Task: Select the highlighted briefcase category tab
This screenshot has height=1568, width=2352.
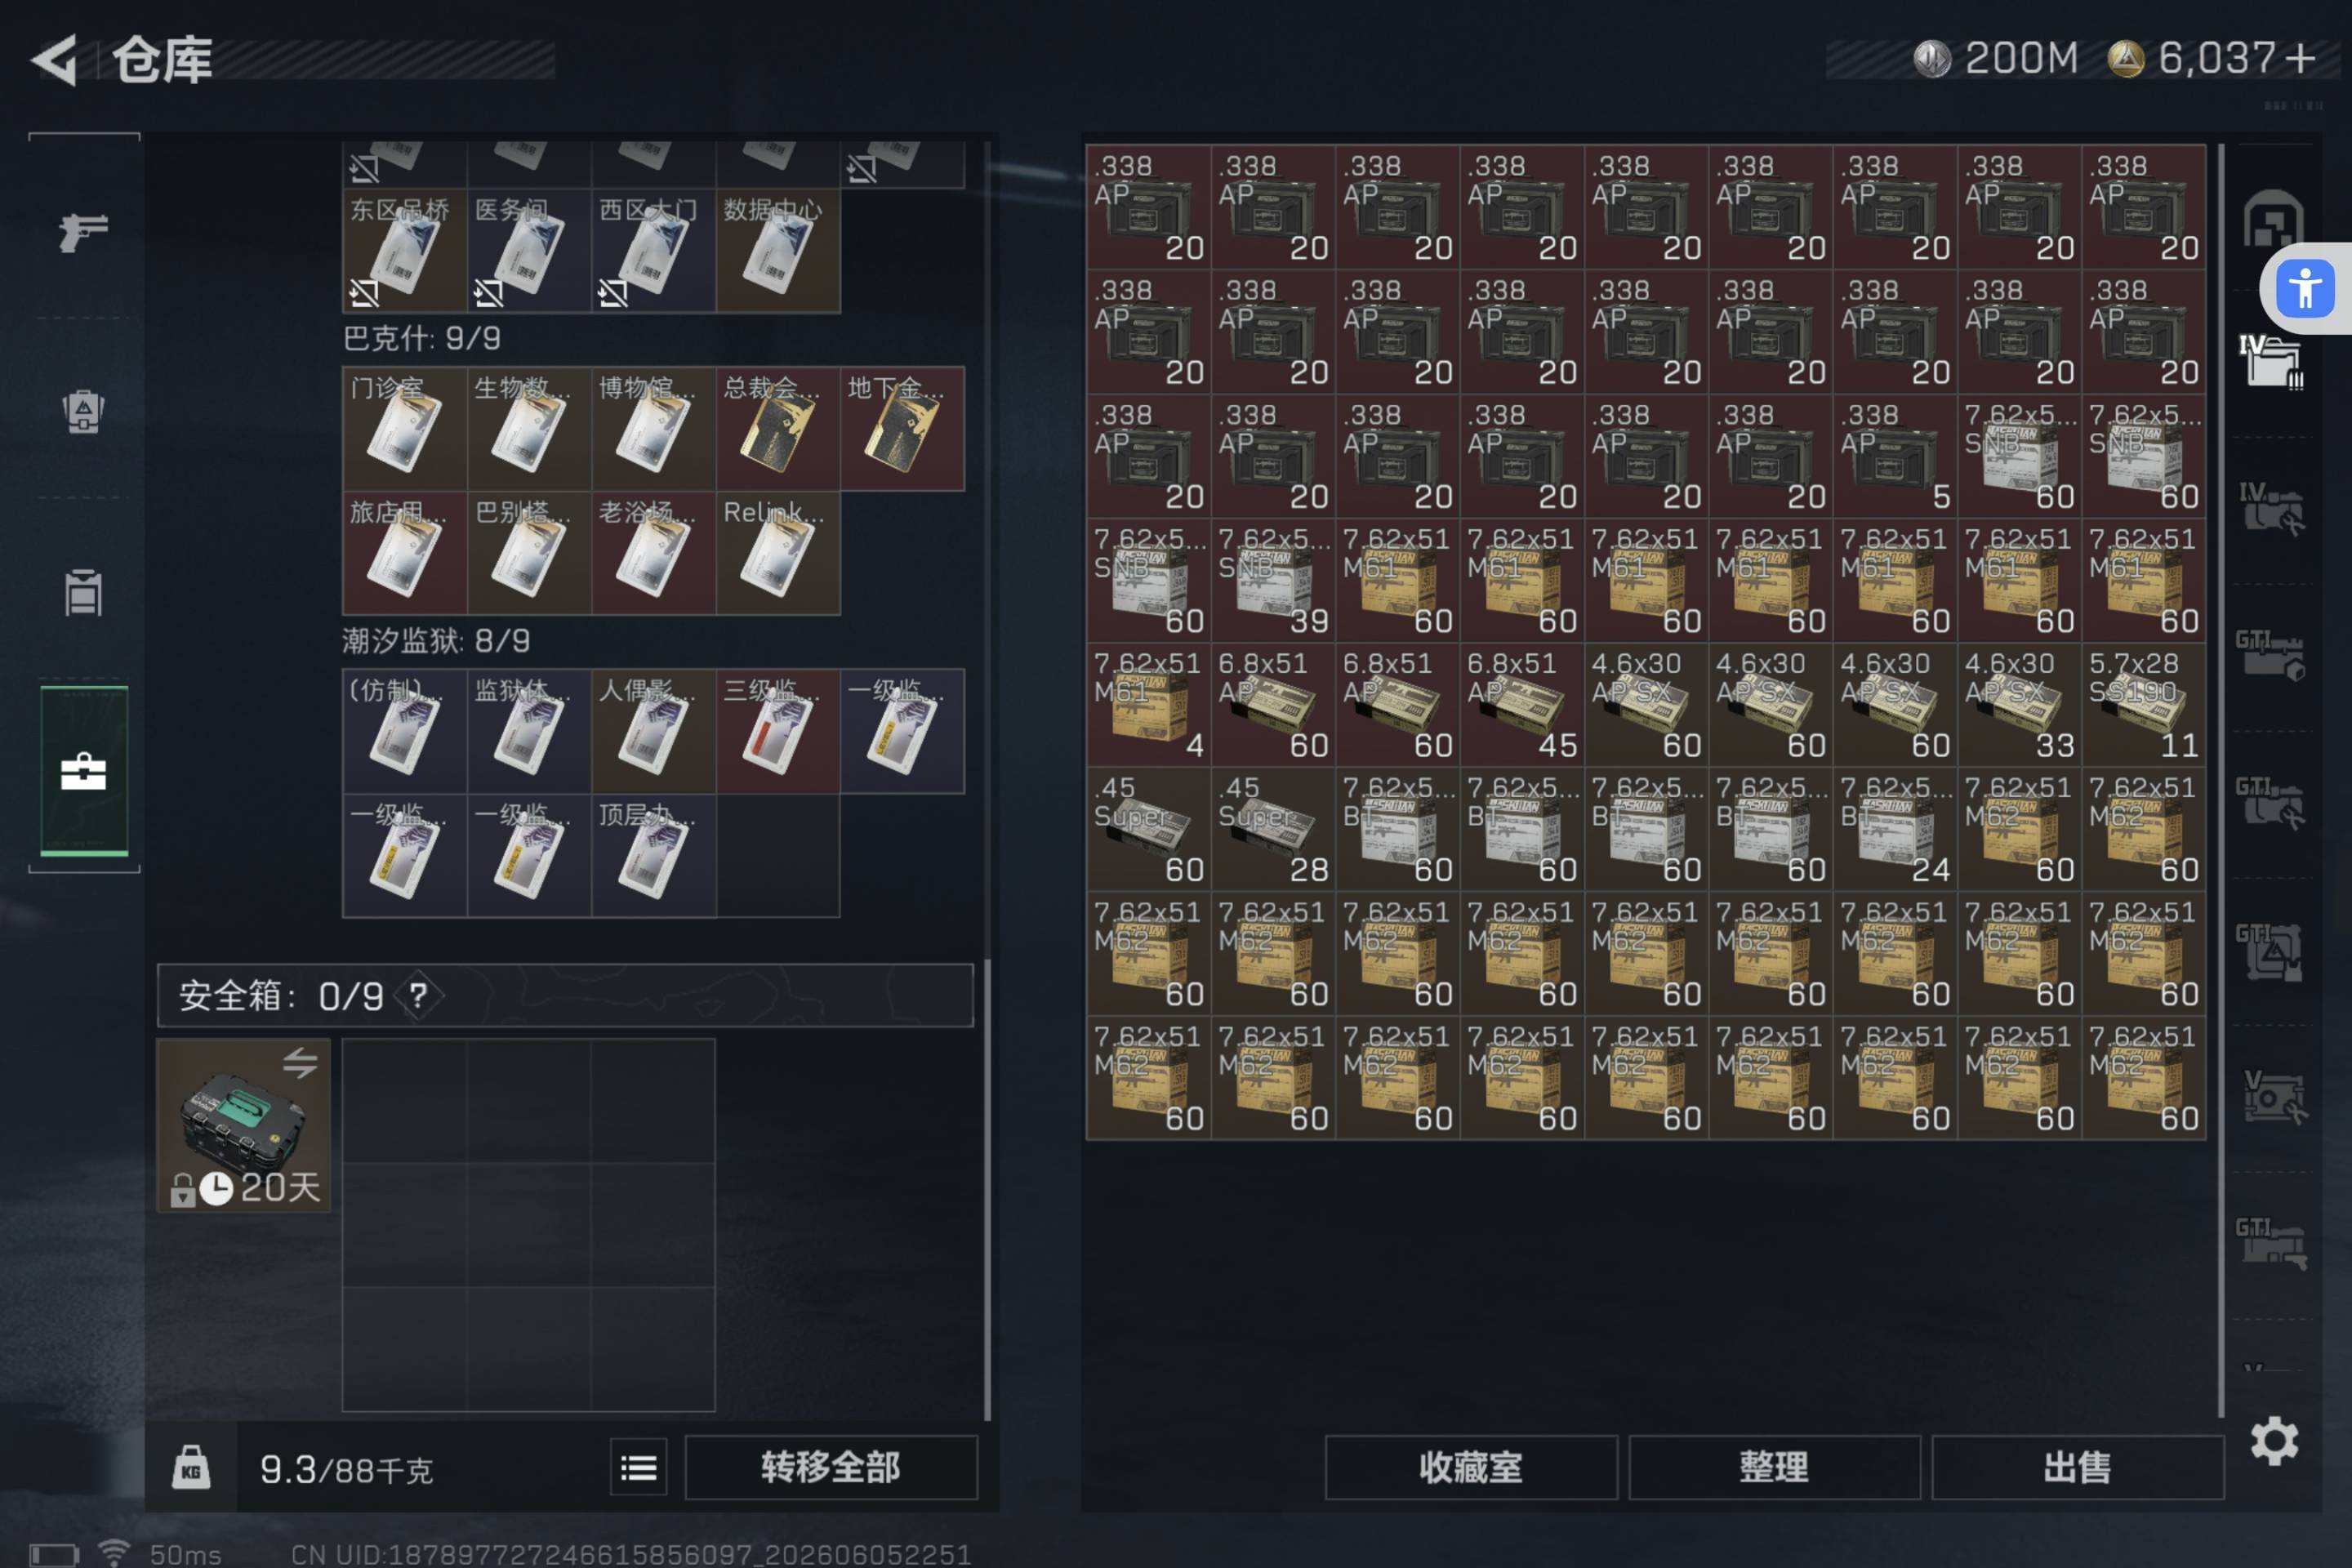Action: point(84,771)
